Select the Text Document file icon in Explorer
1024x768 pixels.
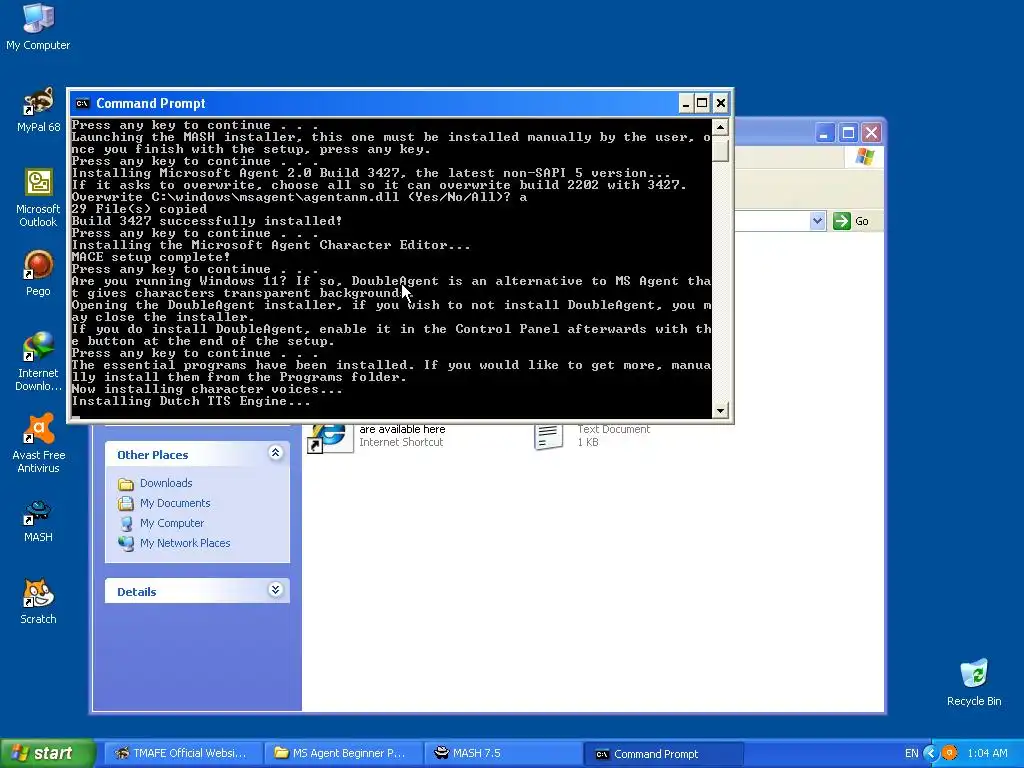pyautogui.click(x=549, y=436)
